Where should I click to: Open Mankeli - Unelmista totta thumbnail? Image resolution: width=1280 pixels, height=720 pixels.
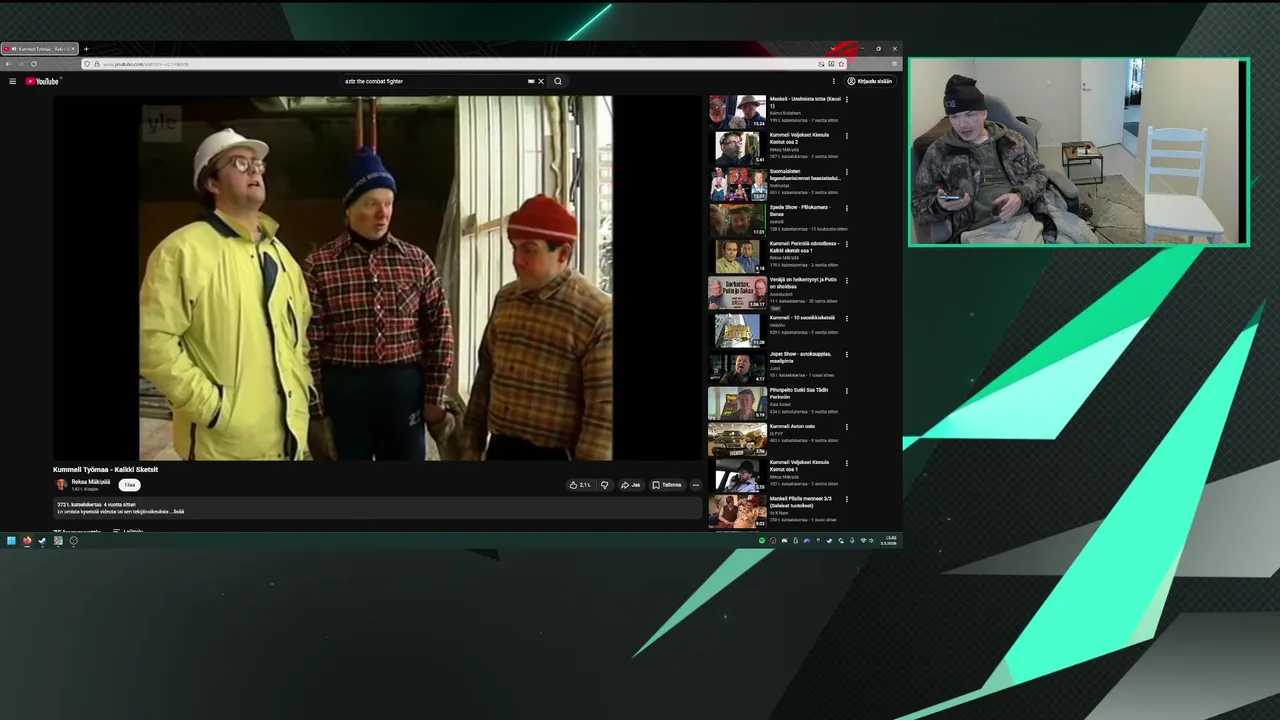738,111
